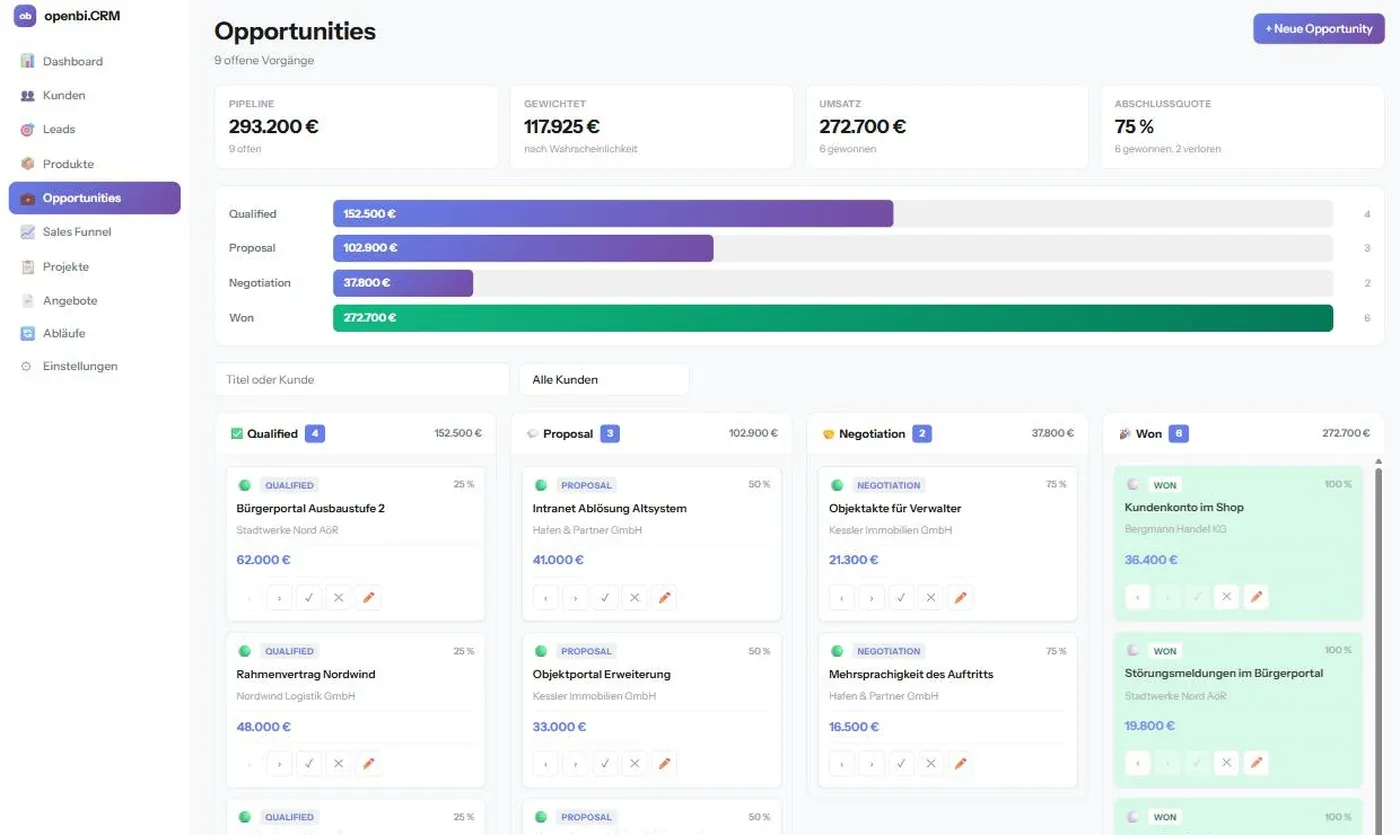Click the customer name Bergmann Handel KG
Viewport: 1400px width, 835px height.
[1175, 528]
